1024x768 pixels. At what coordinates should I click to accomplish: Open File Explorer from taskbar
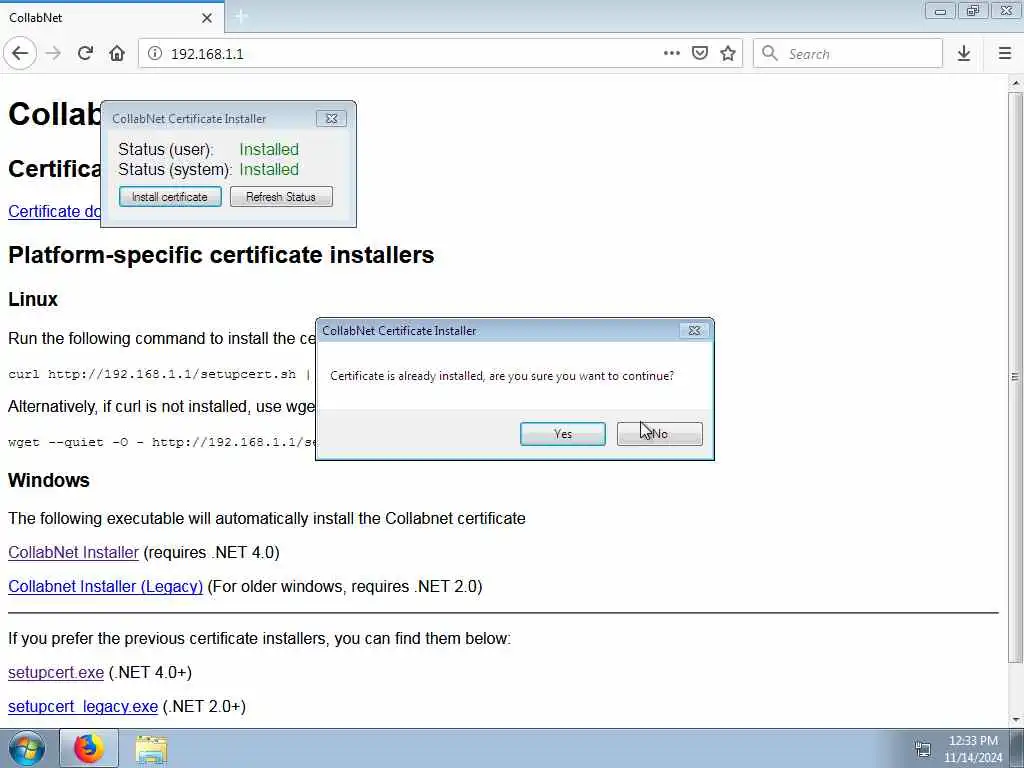(152, 748)
